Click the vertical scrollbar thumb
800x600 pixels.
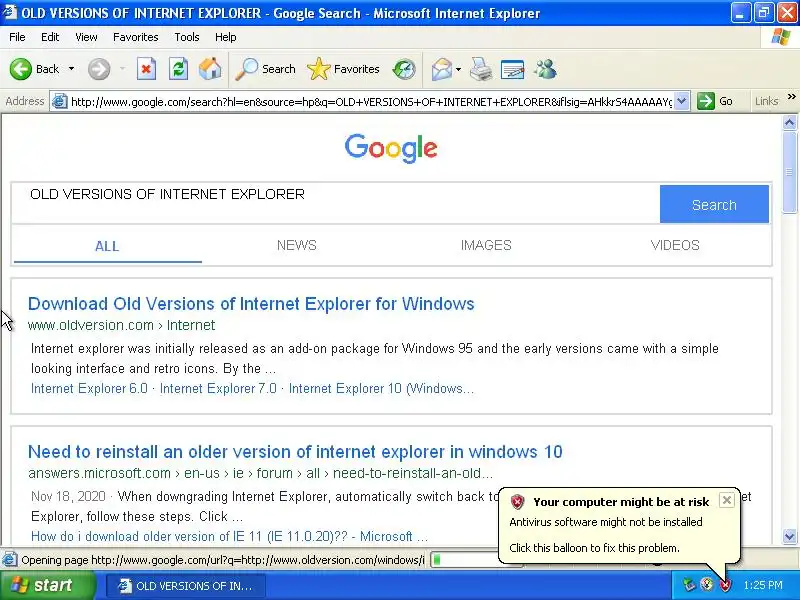(789, 172)
